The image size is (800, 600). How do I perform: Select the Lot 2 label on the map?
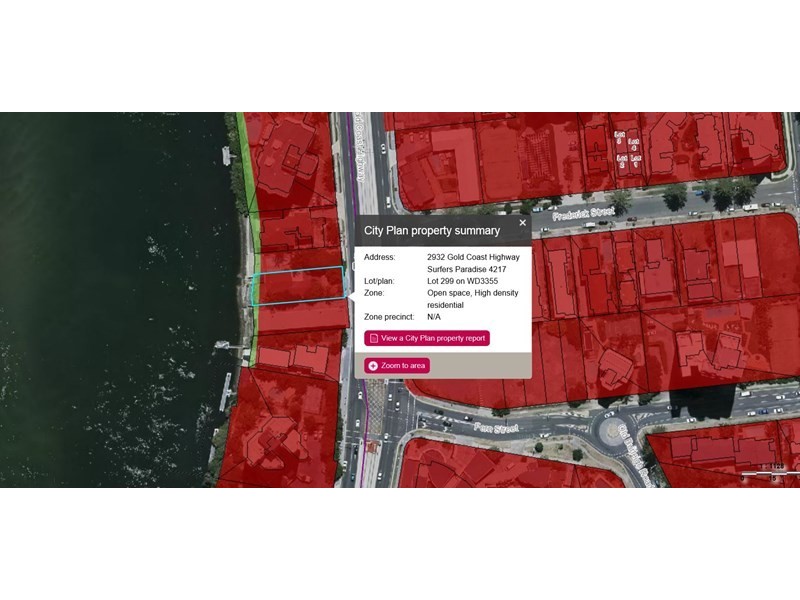621,162
